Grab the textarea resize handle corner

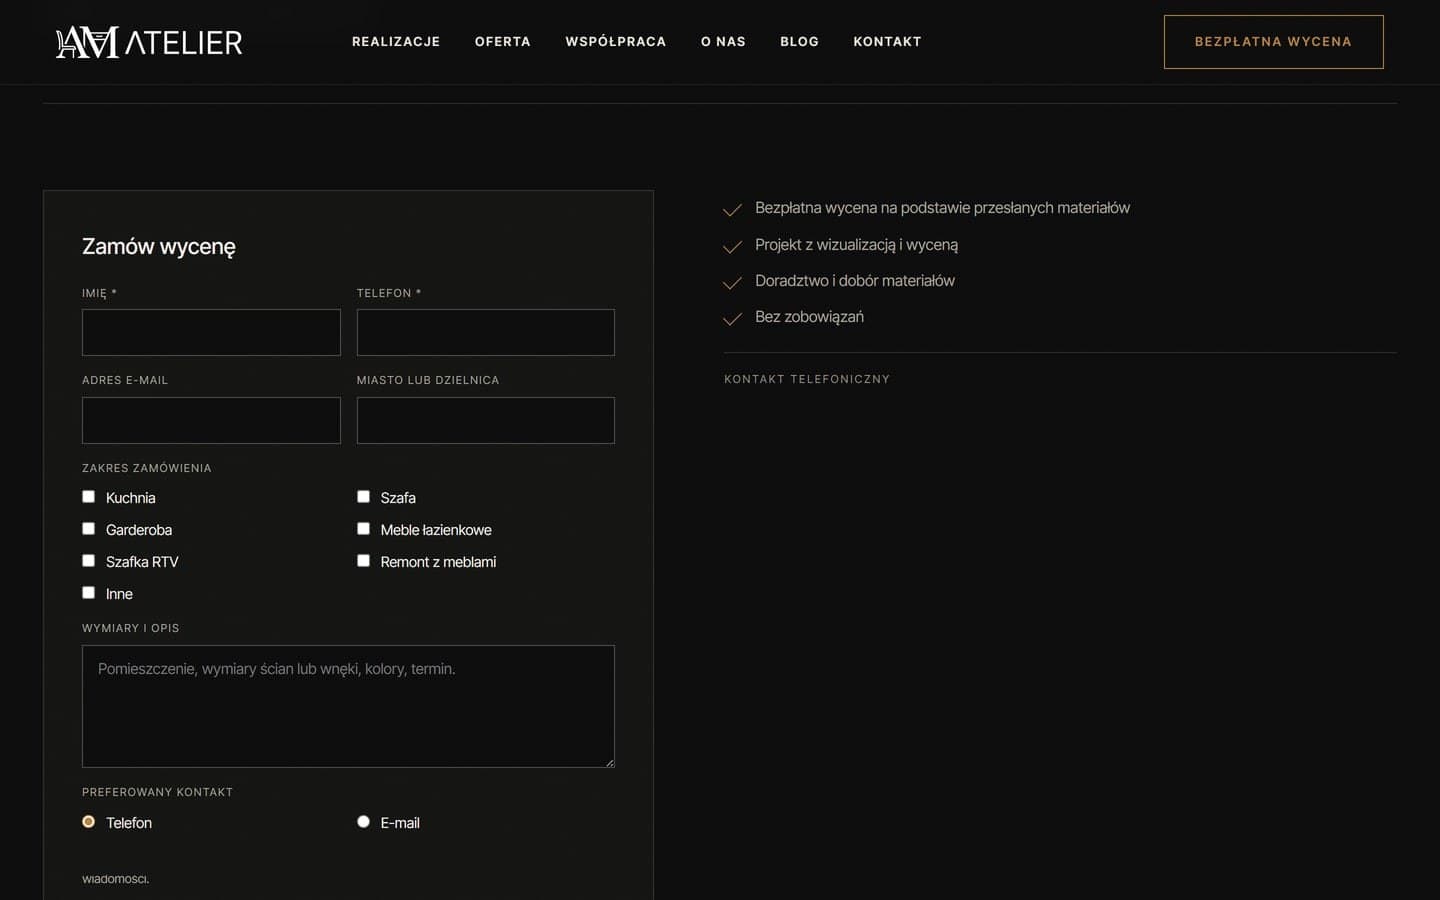609,762
